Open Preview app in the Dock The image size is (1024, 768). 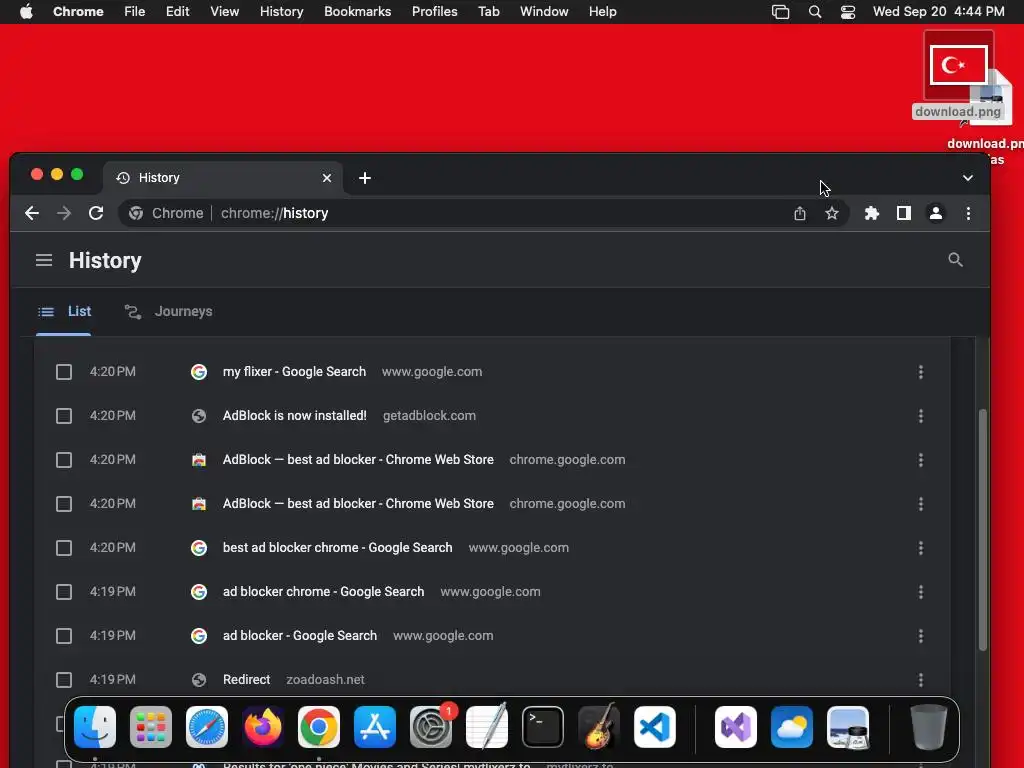pyautogui.click(x=848, y=727)
